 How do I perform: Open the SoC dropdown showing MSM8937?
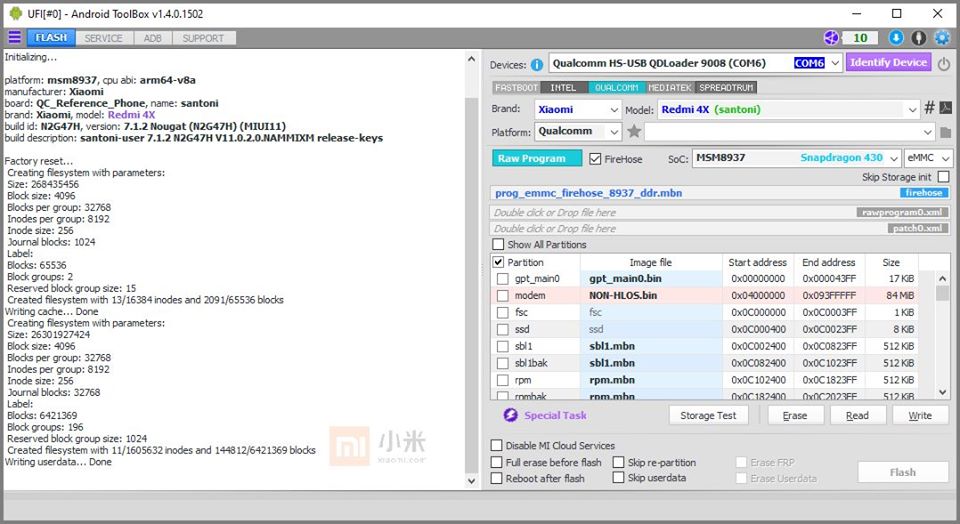pos(796,158)
